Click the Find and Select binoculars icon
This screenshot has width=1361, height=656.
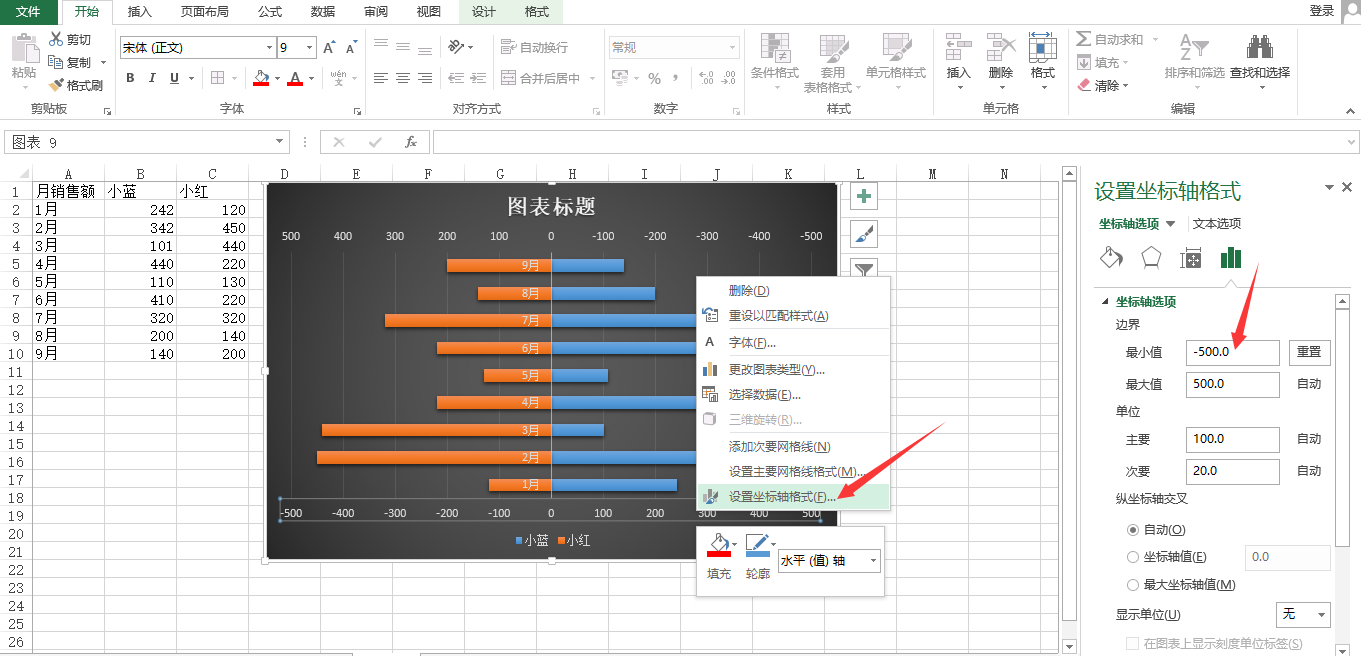coord(1259,47)
